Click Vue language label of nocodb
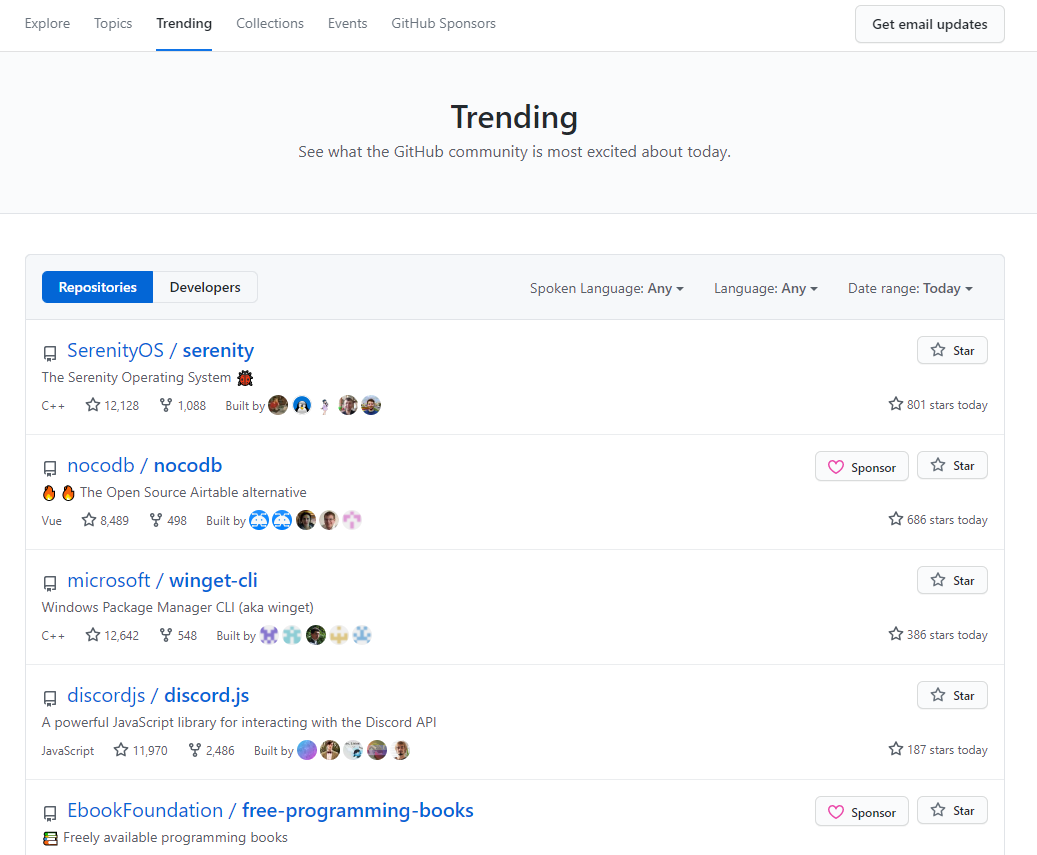 point(52,521)
